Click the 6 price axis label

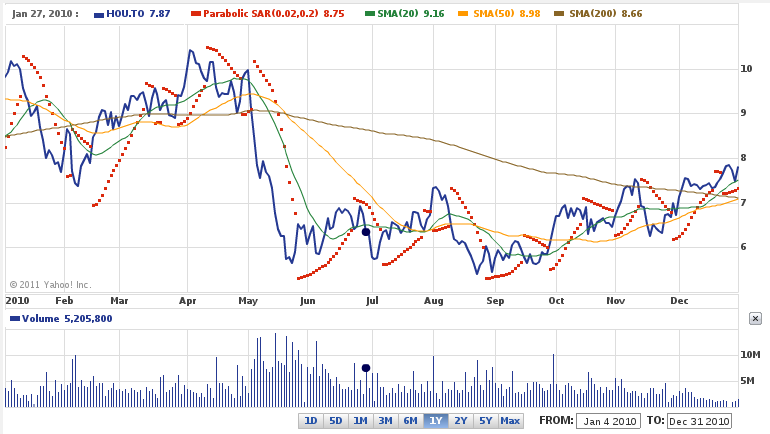743,247
